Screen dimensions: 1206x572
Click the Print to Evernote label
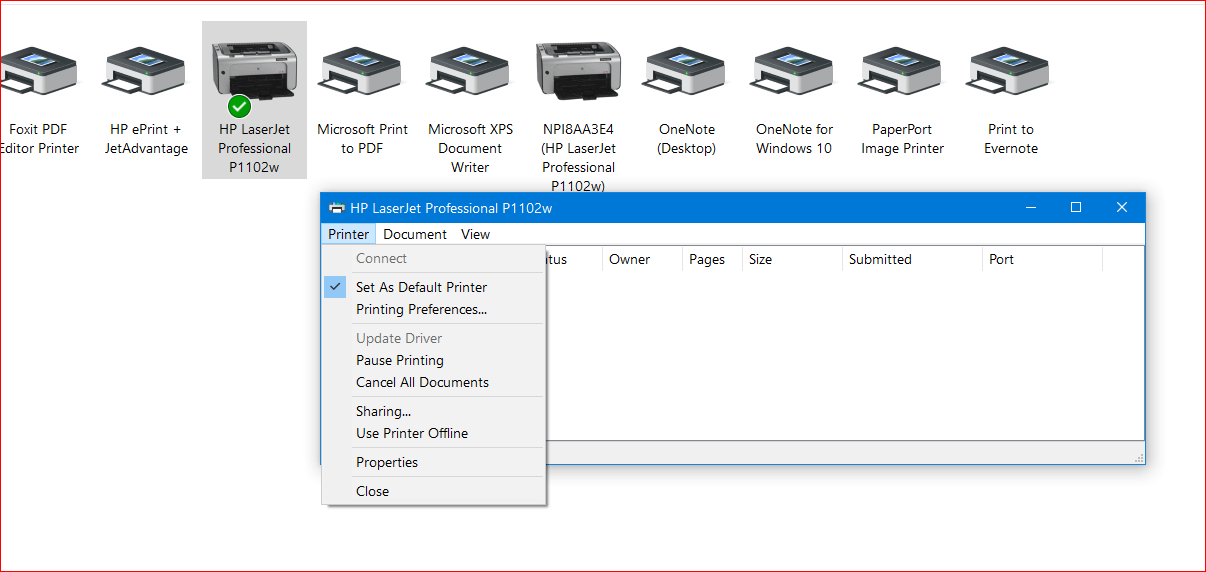coord(1011,139)
